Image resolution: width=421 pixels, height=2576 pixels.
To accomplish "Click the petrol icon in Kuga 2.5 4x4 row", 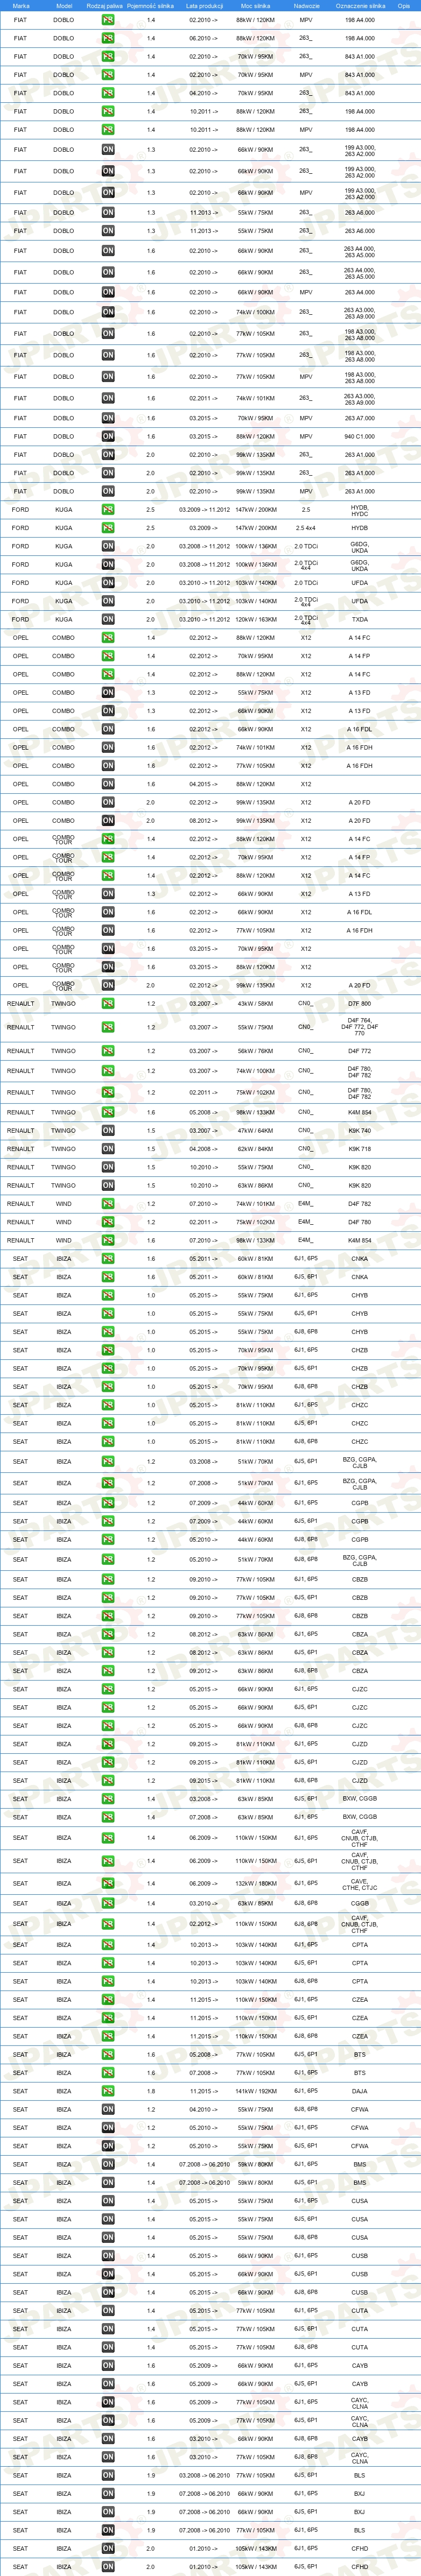I will pyautogui.click(x=108, y=528).
